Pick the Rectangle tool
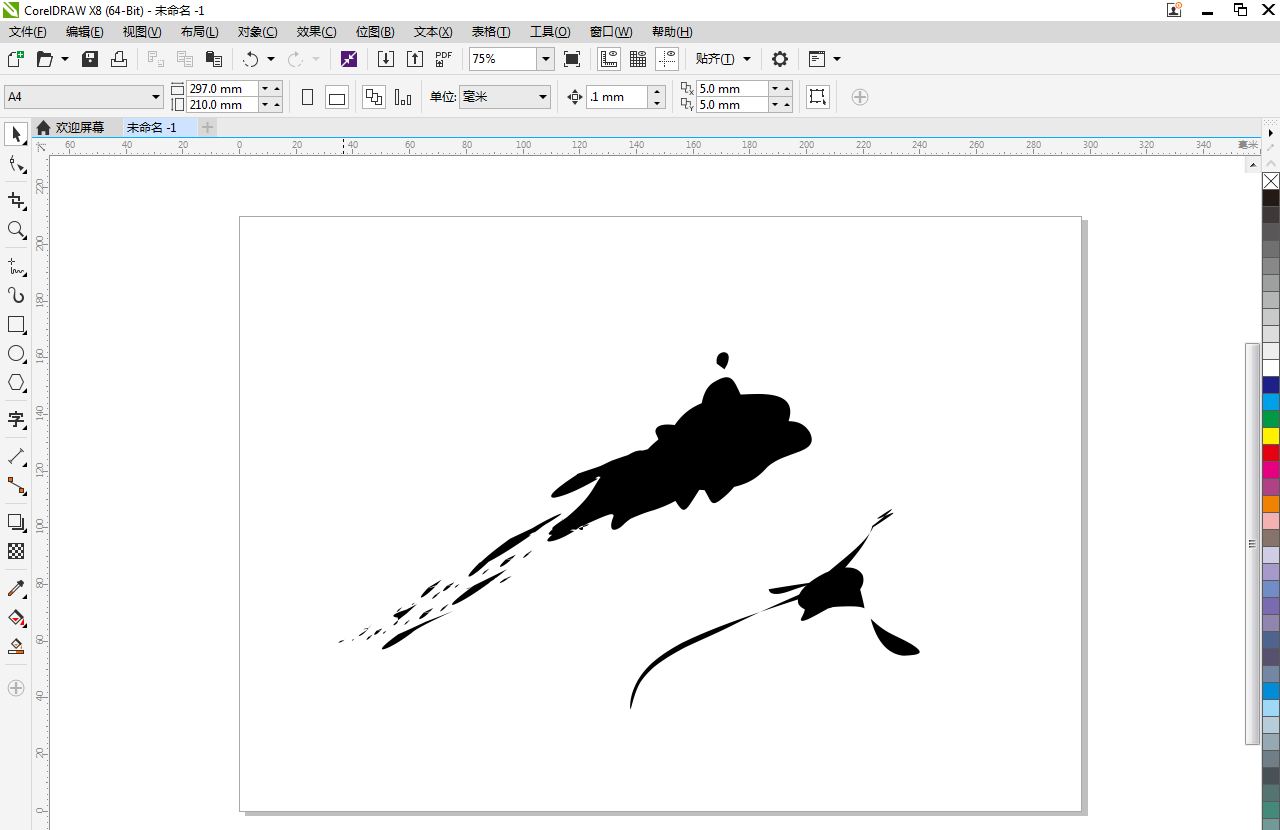 click(x=16, y=325)
